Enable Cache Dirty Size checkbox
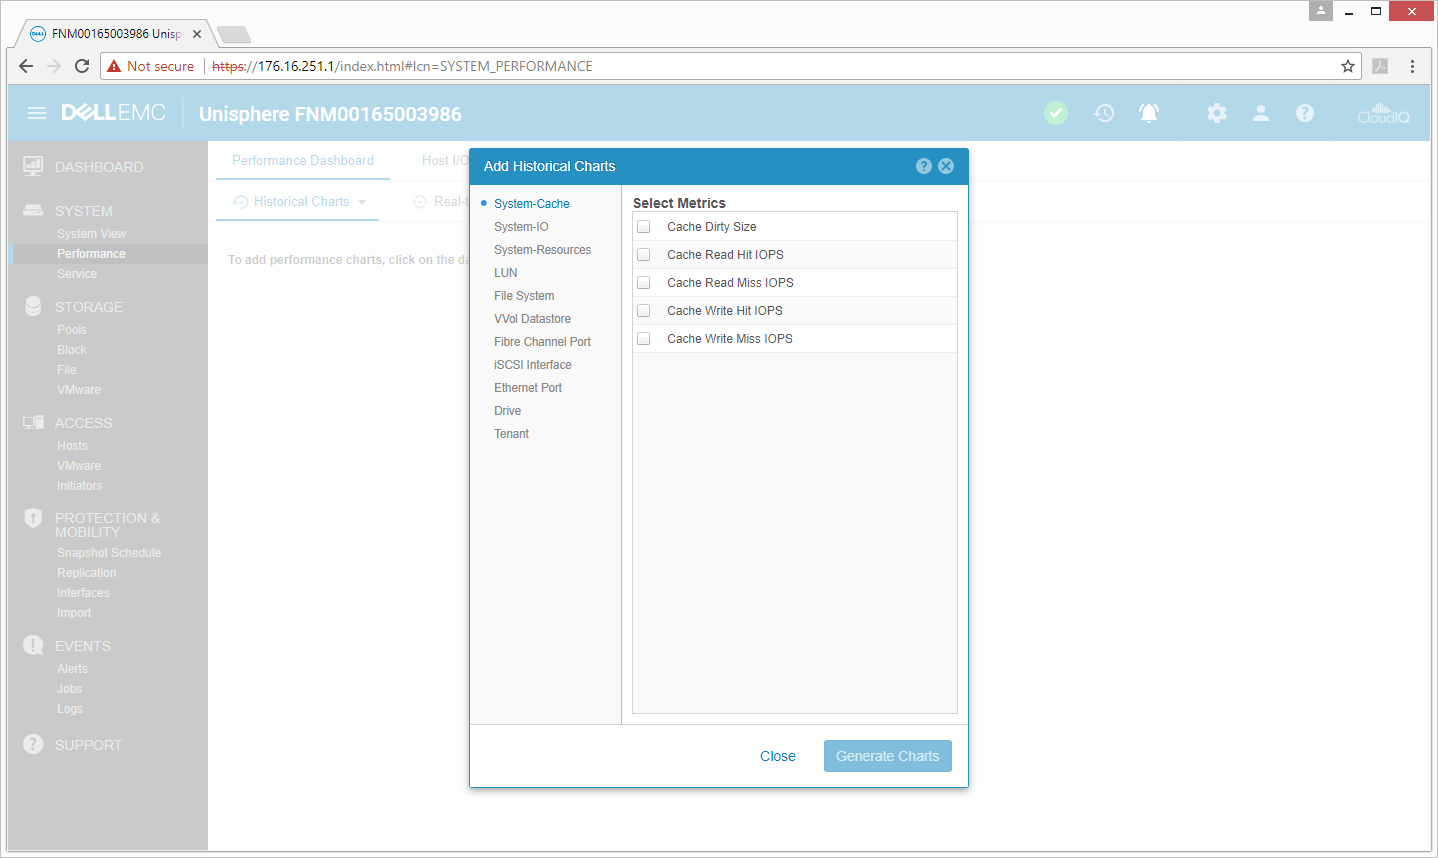The height and width of the screenshot is (858, 1438). (644, 227)
